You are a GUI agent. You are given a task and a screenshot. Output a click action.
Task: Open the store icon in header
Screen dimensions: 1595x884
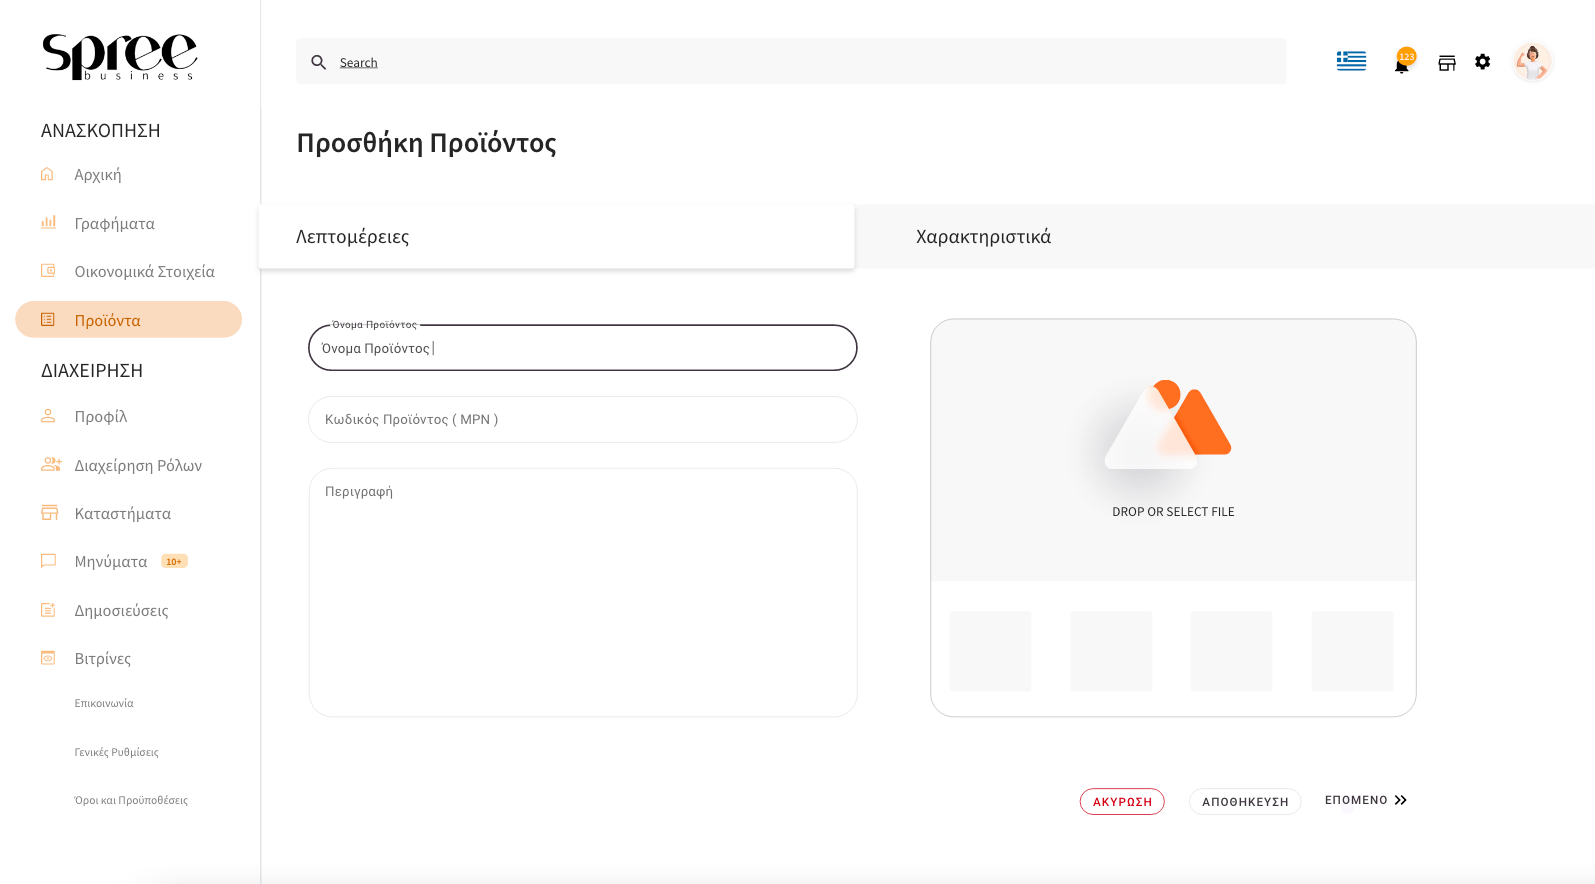1446,63
